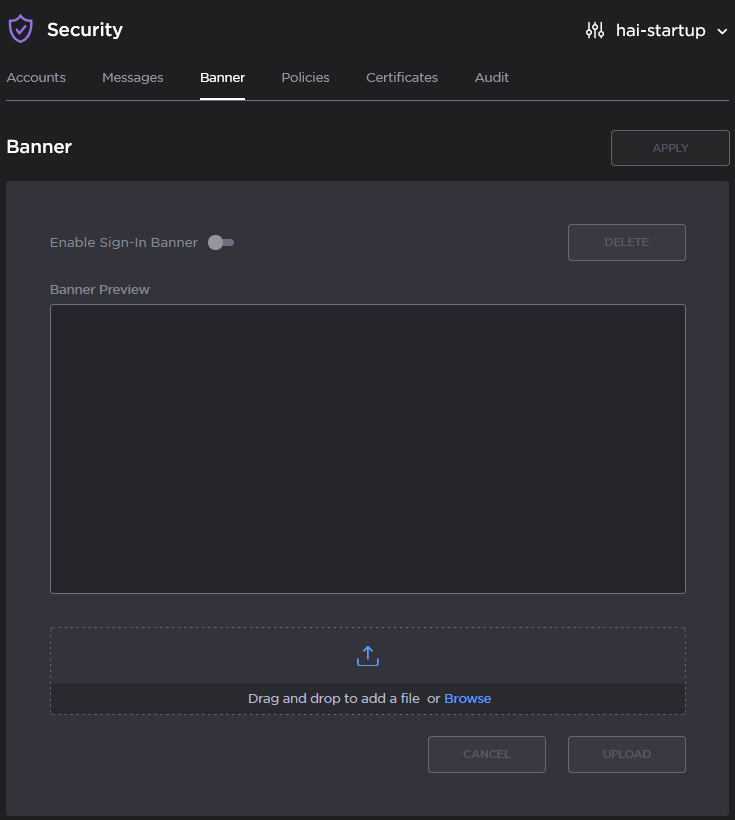
Task: Open the Certificates tab
Action: click(402, 77)
